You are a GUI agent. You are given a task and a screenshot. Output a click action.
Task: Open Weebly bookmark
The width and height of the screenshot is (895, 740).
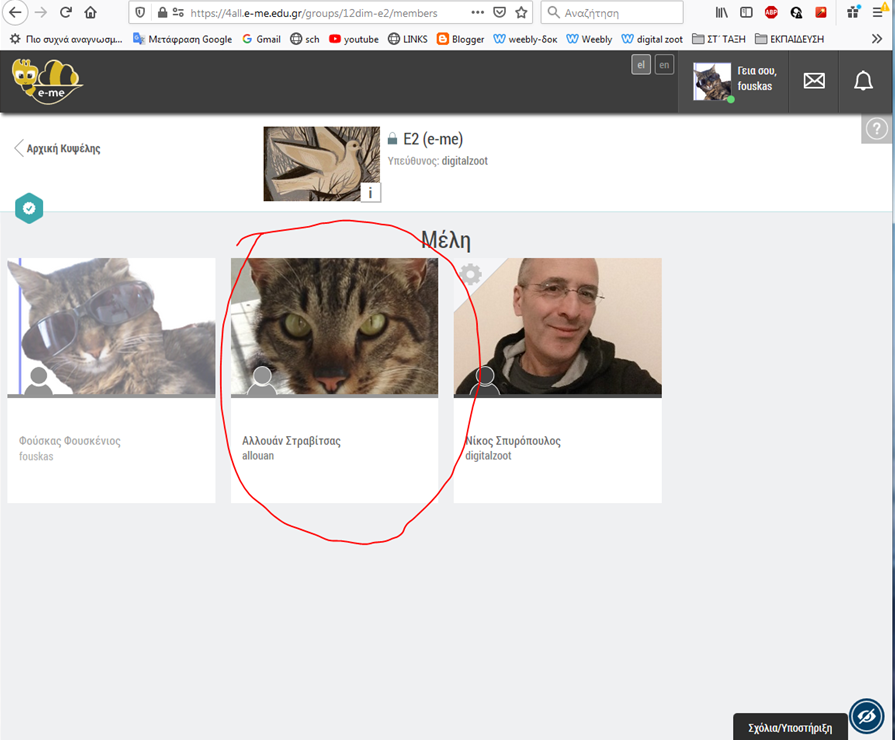click(x=589, y=39)
